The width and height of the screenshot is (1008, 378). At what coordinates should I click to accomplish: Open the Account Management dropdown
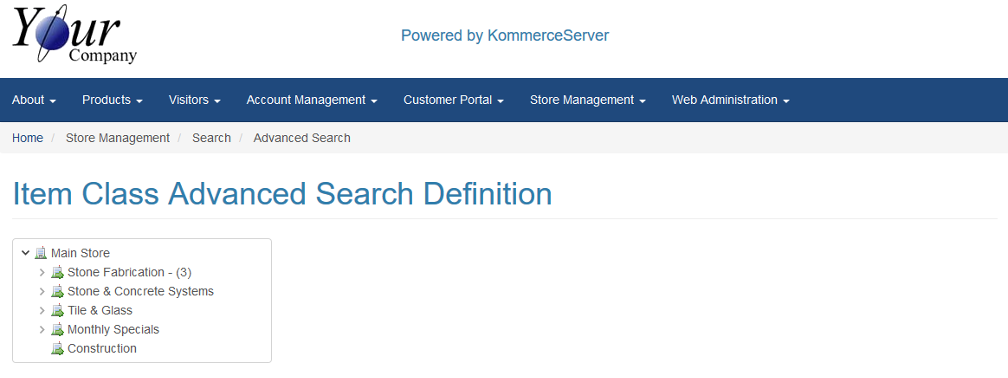click(312, 100)
